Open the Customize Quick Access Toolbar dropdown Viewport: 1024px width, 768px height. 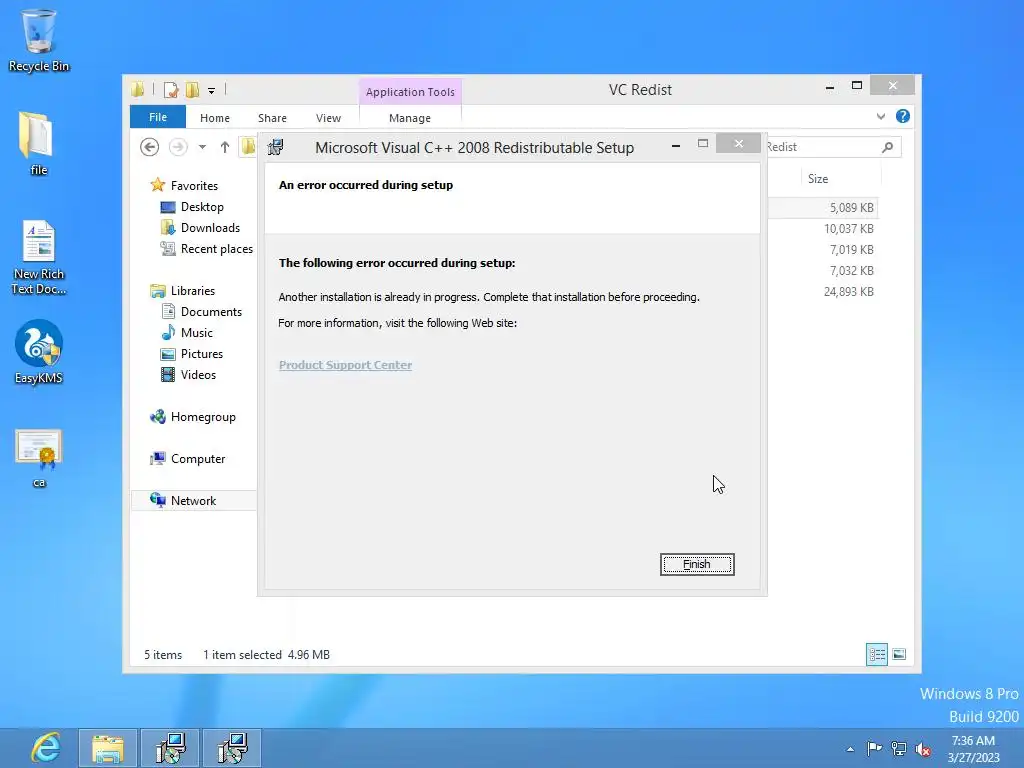(212, 91)
